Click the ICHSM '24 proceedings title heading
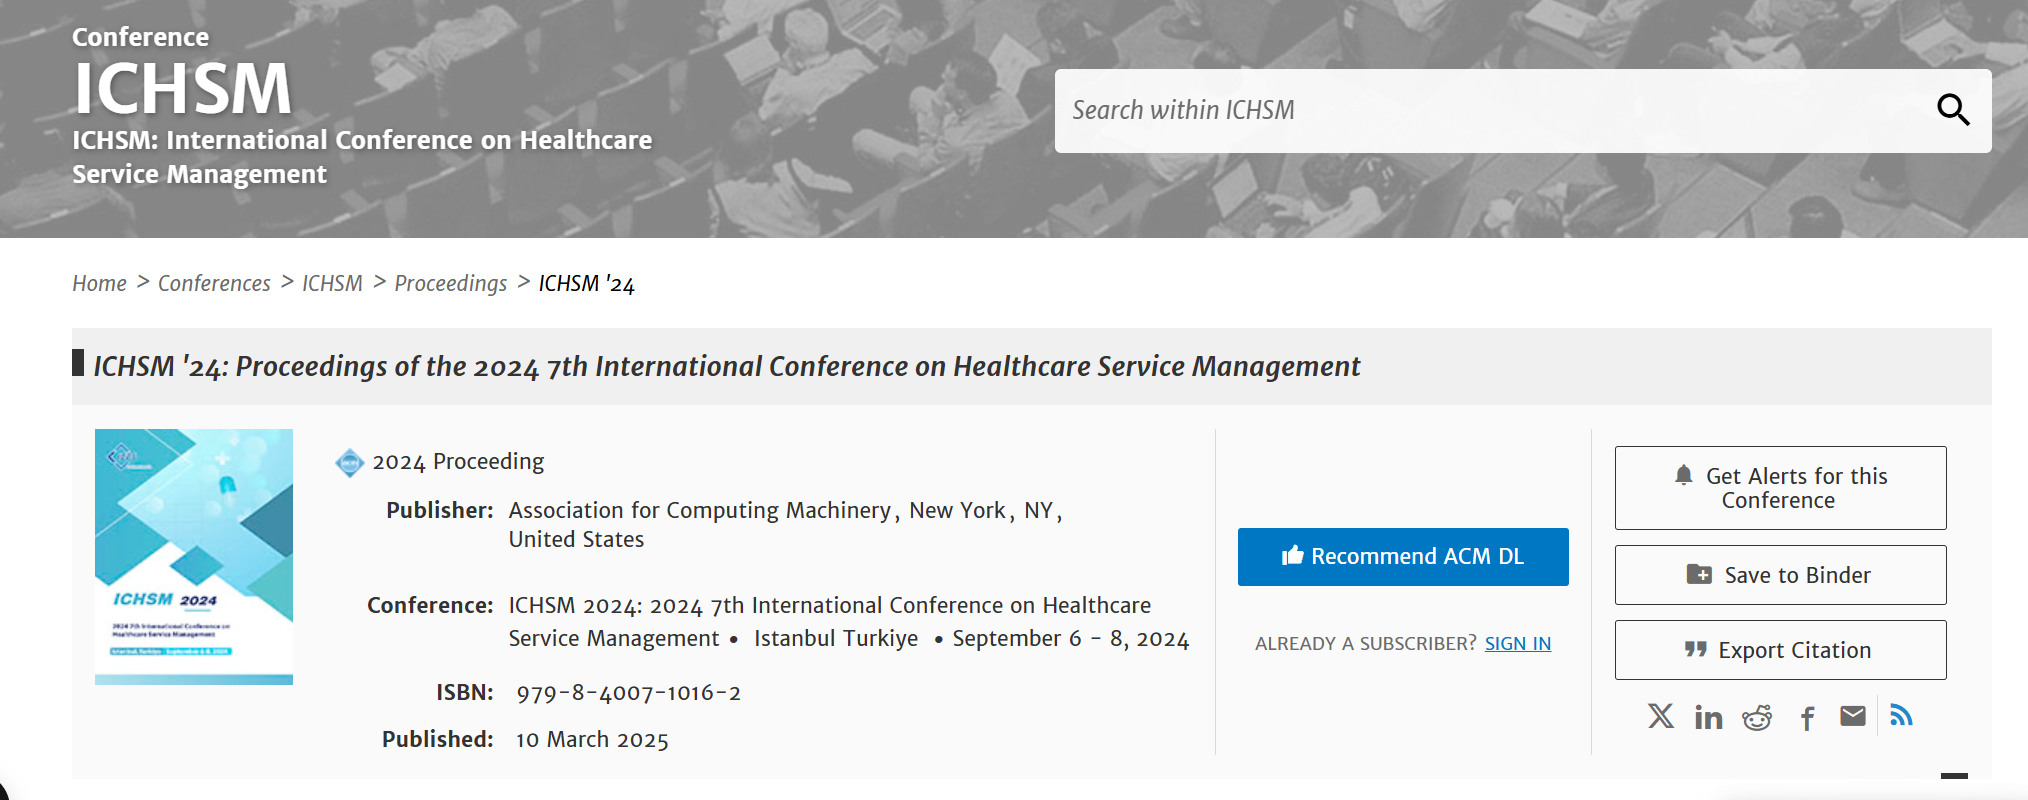This screenshot has height=800, width=2028. point(727,367)
